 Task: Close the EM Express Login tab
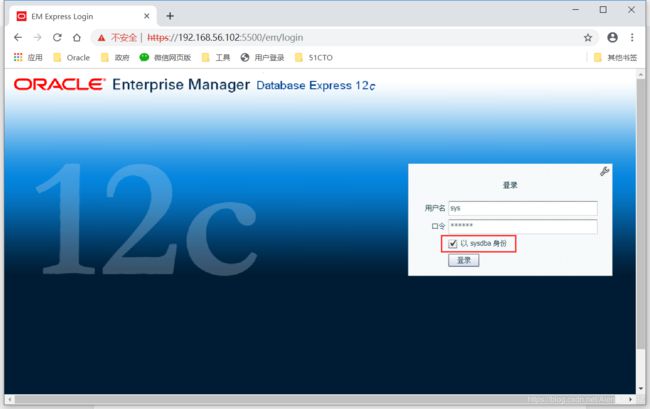147,16
